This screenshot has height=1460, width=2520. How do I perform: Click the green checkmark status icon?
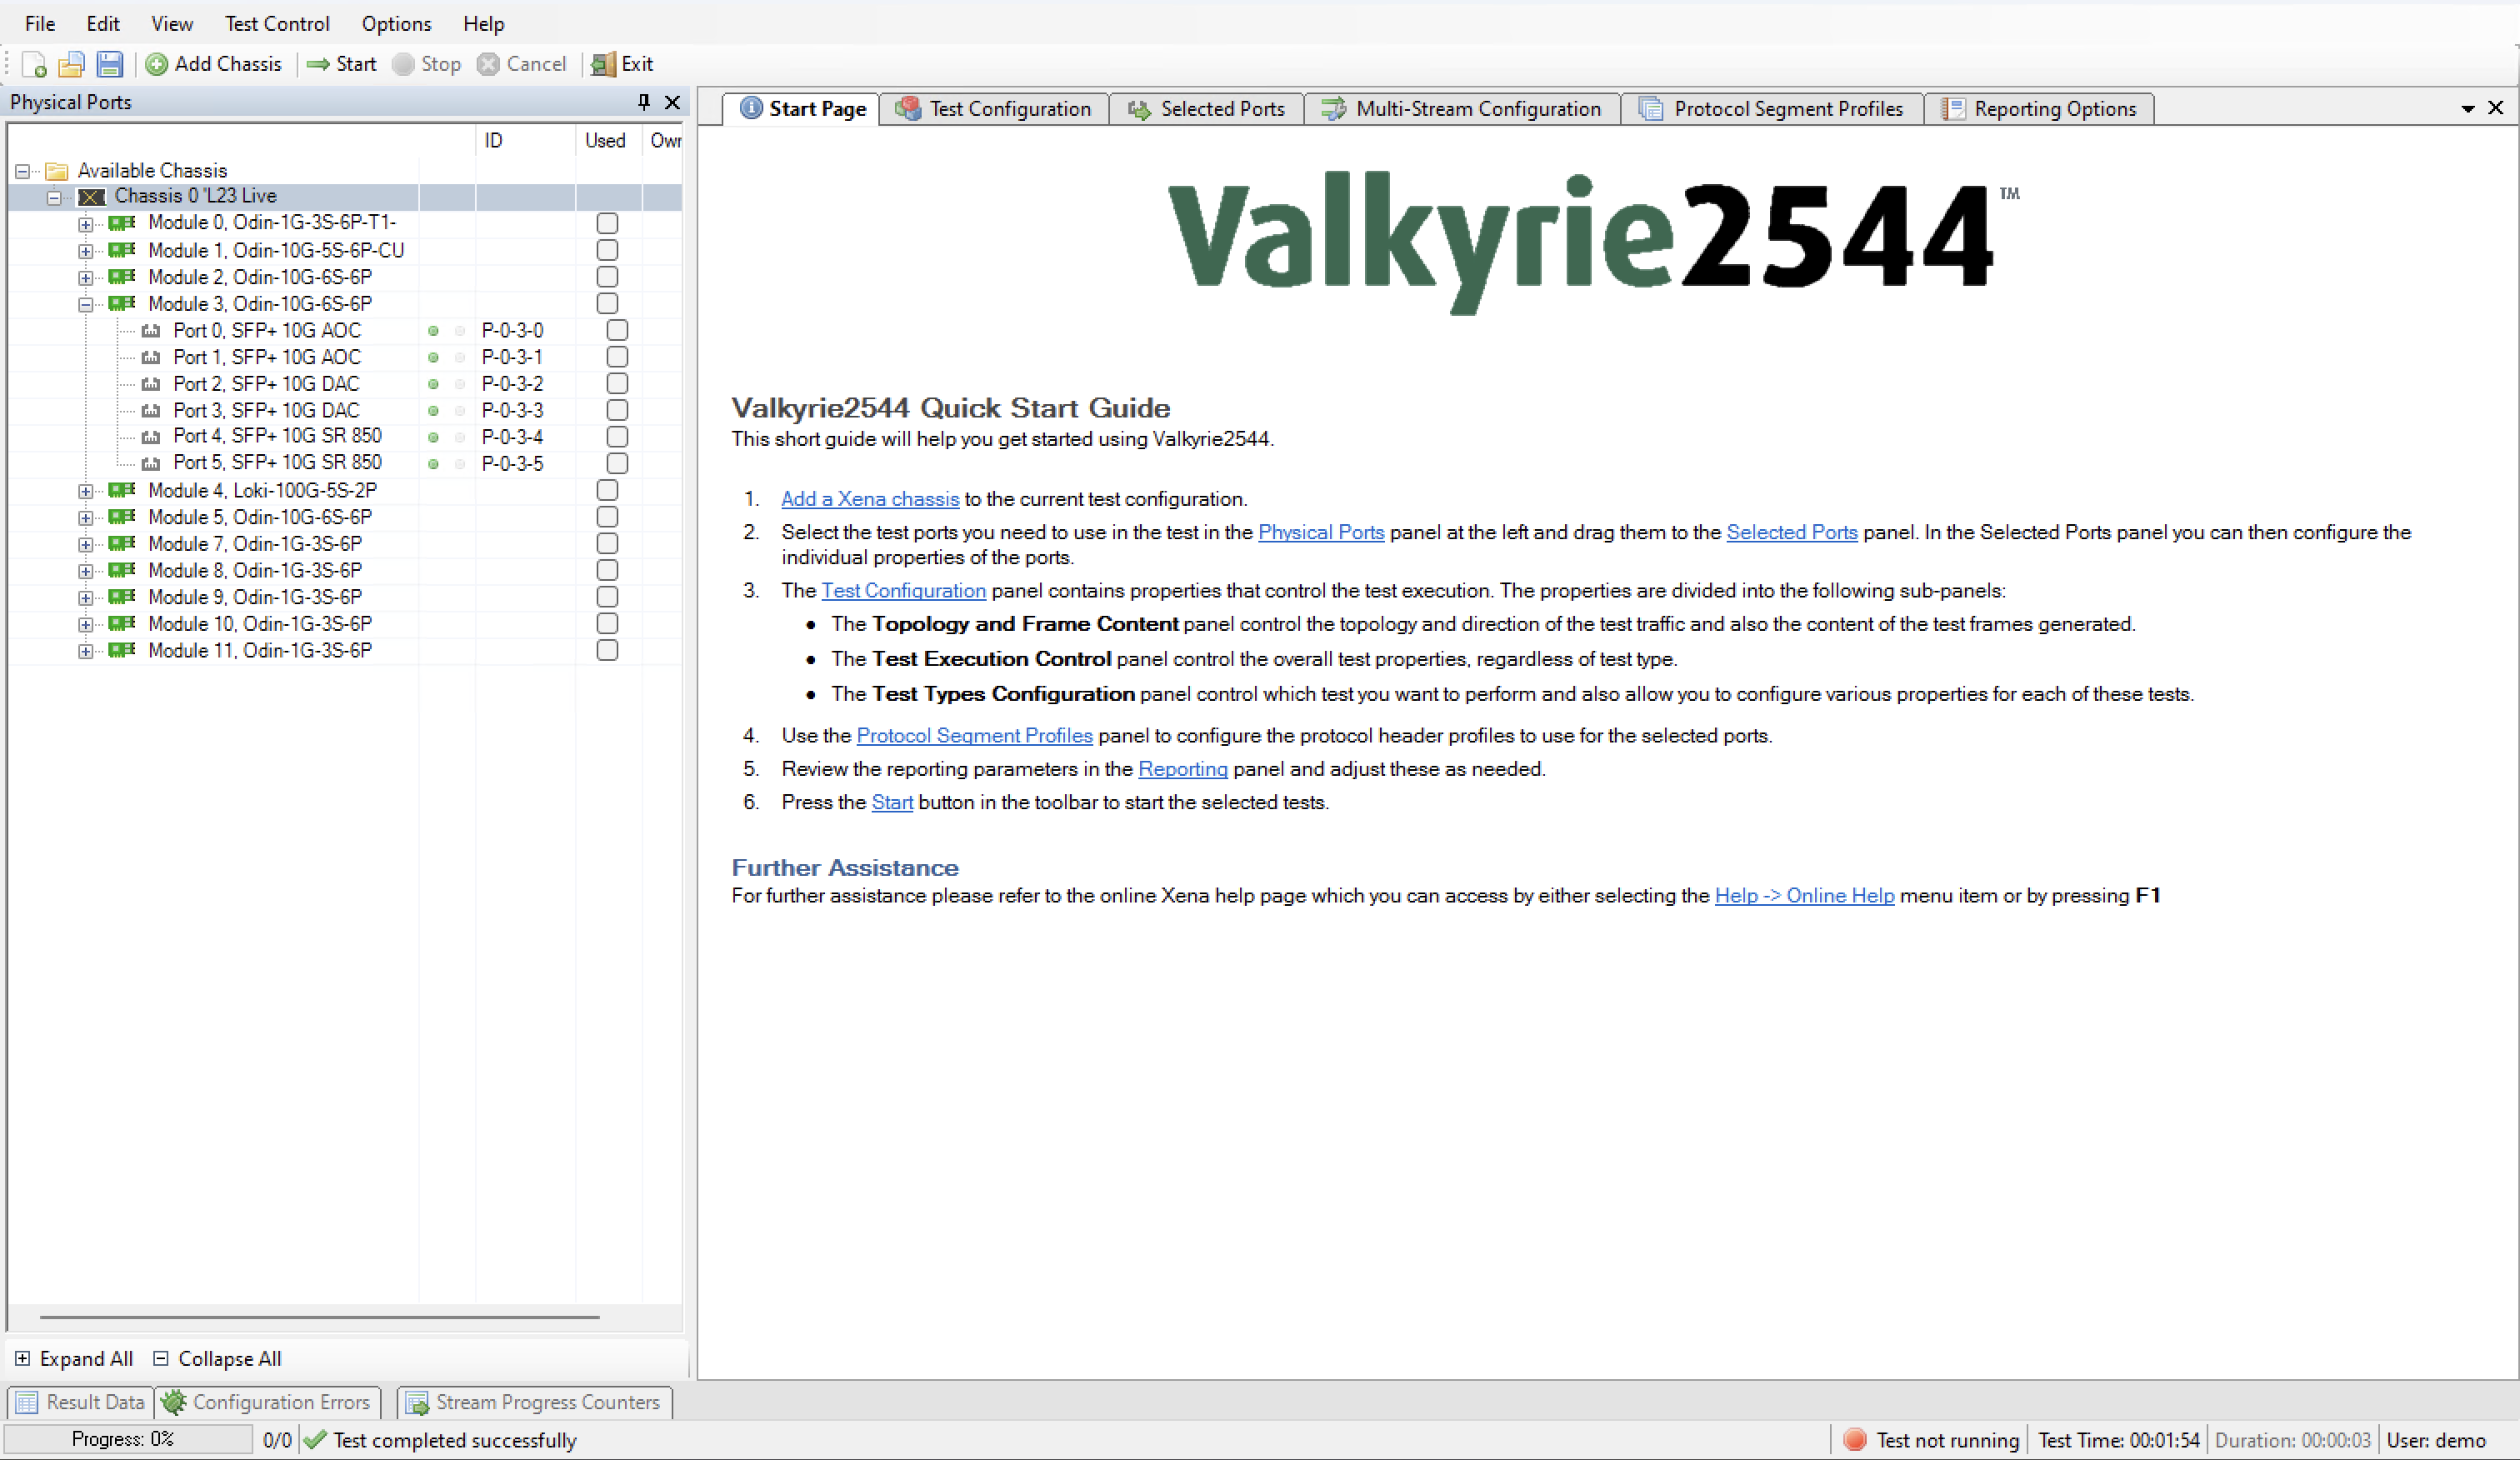[315, 1439]
